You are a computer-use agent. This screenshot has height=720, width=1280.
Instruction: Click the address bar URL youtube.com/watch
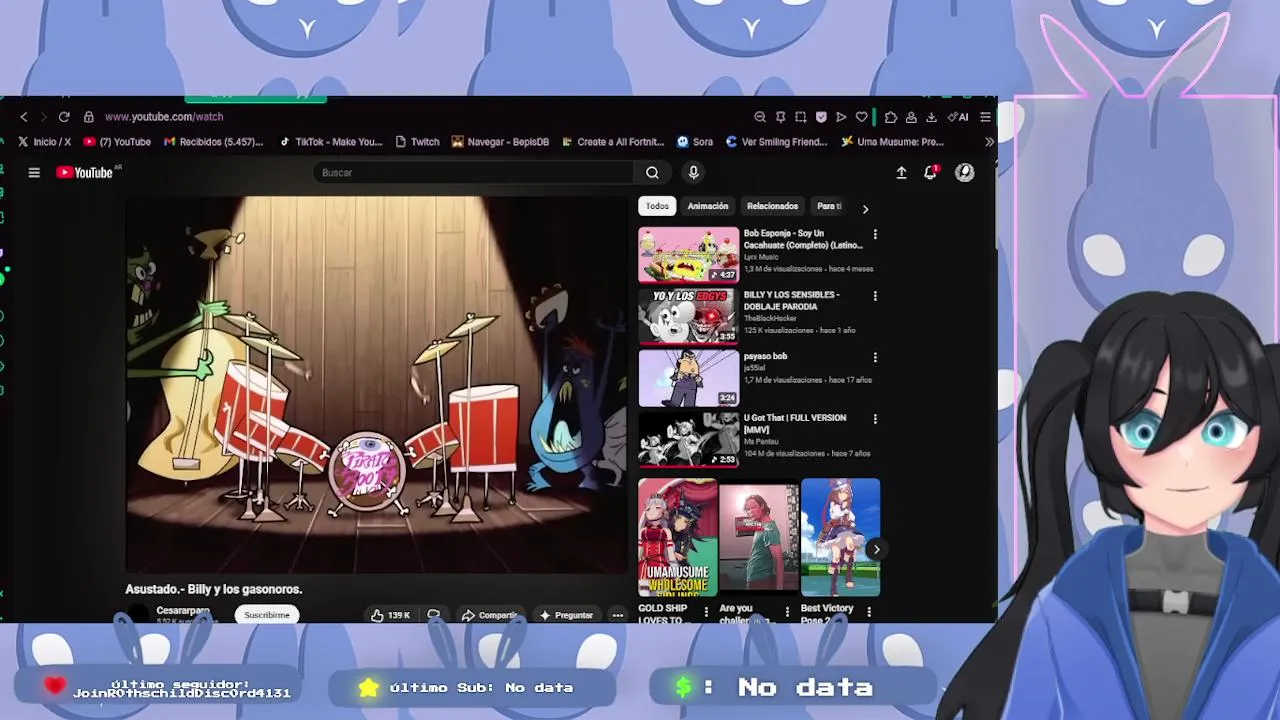click(164, 117)
